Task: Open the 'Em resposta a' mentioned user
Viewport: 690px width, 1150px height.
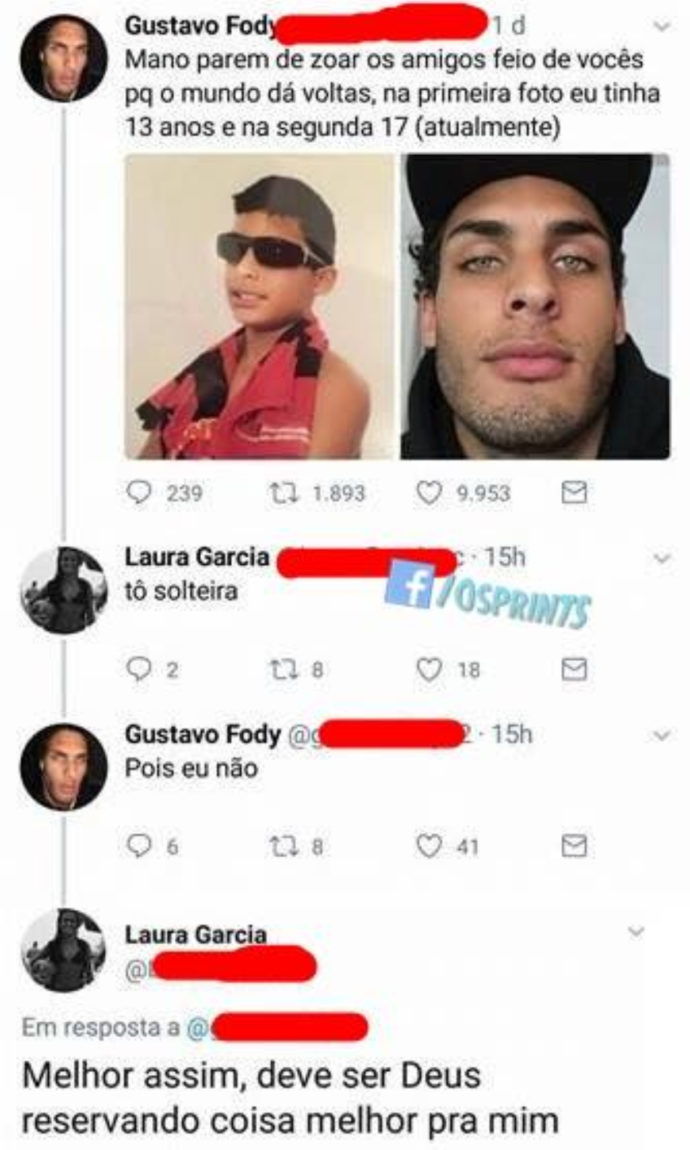Action: coord(278,1028)
